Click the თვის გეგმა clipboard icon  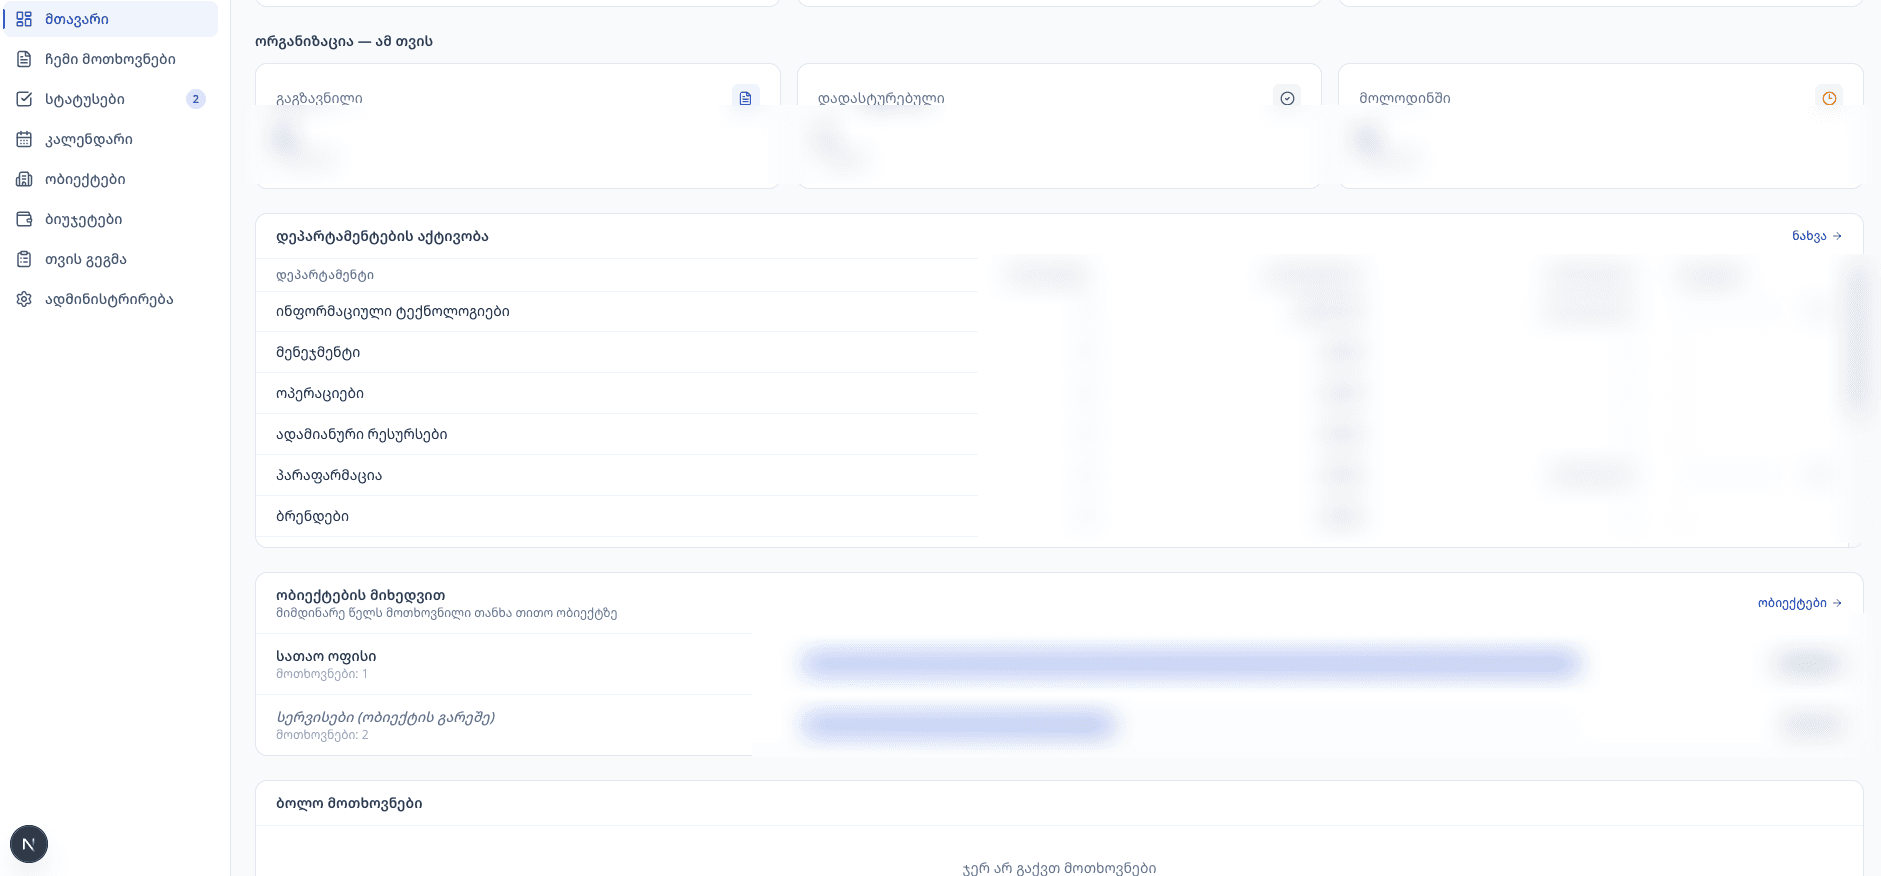tap(24, 259)
